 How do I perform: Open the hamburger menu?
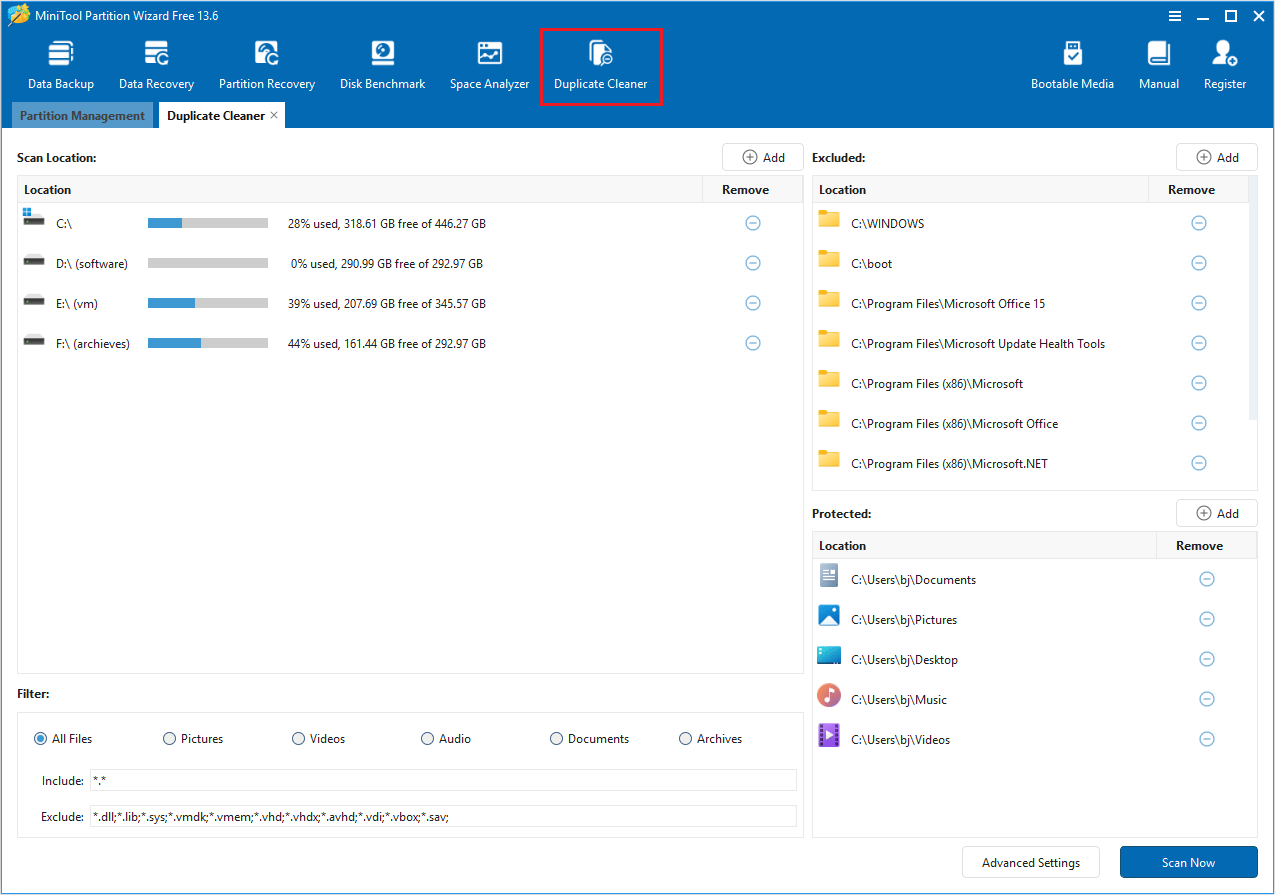coord(1173,15)
